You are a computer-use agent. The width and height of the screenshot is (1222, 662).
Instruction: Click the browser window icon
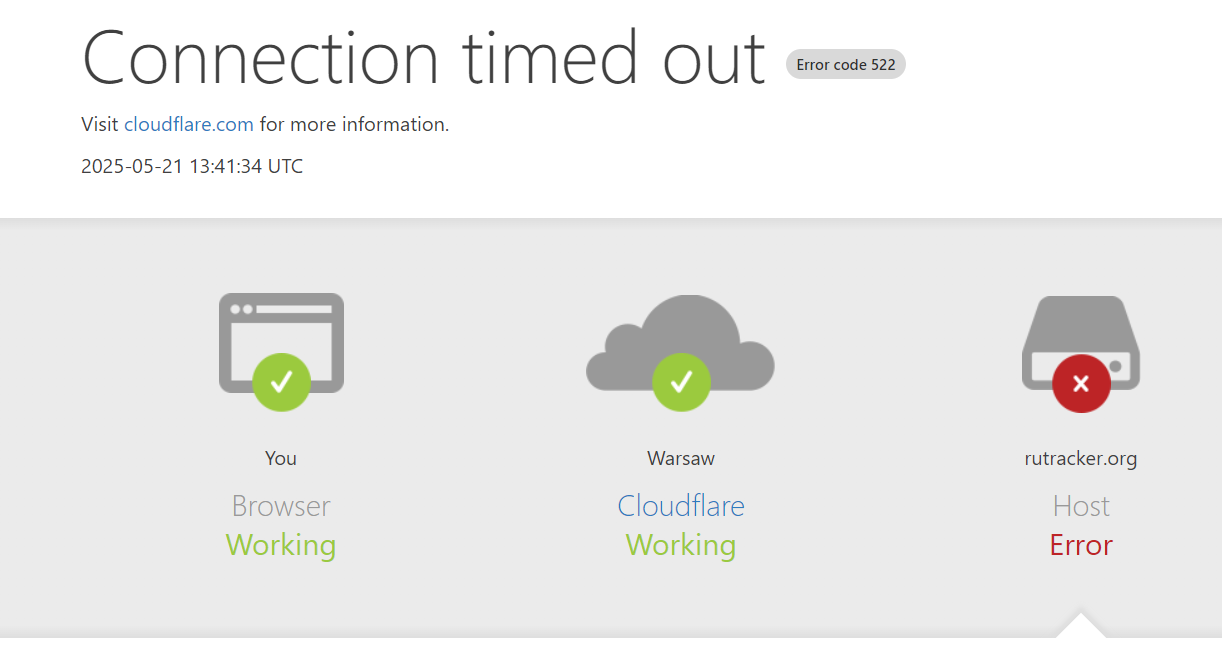coord(281,342)
